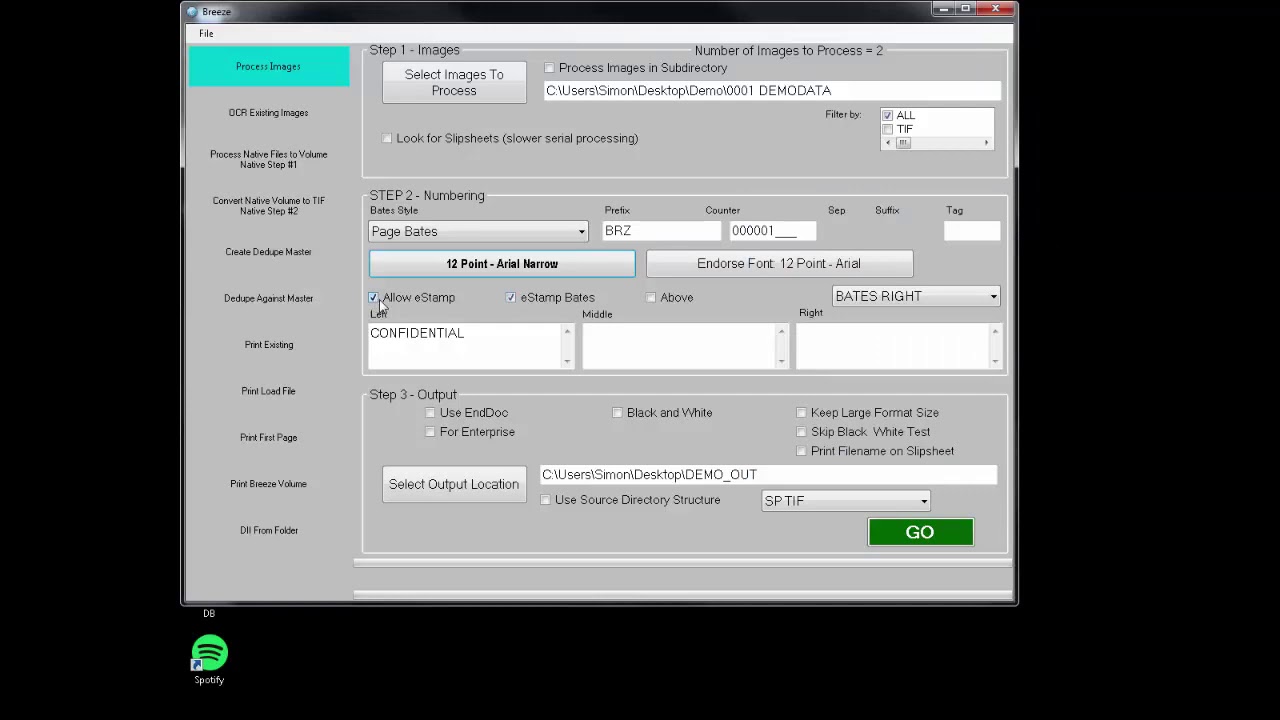Enable Skip Black White Test
Viewport: 1280px width, 720px height.
pos(801,432)
